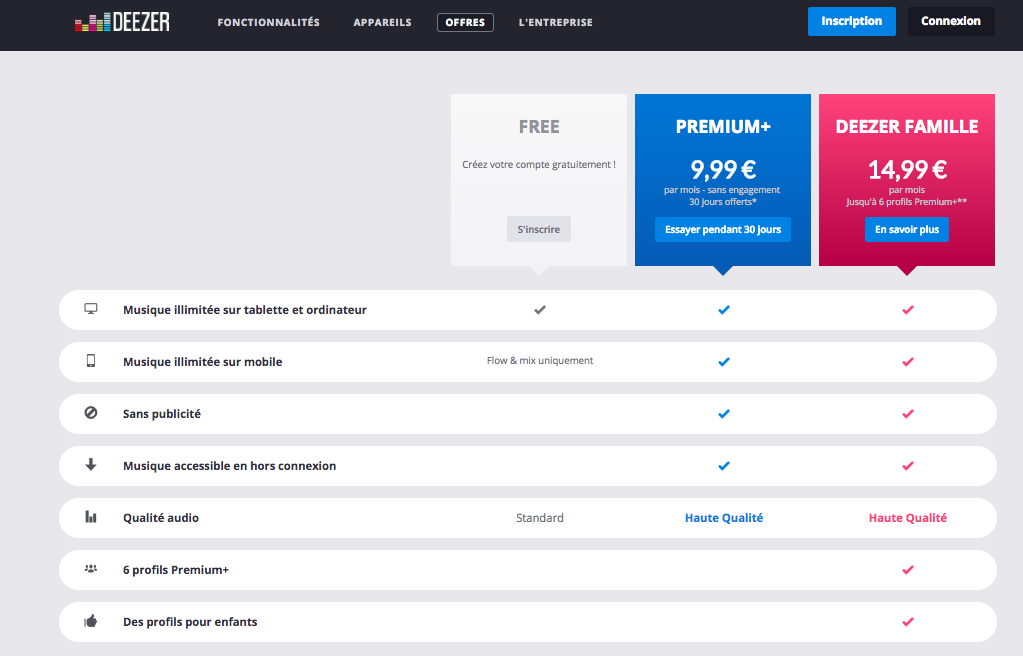Select the Offres tab in navigation

click(x=465, y=22)
